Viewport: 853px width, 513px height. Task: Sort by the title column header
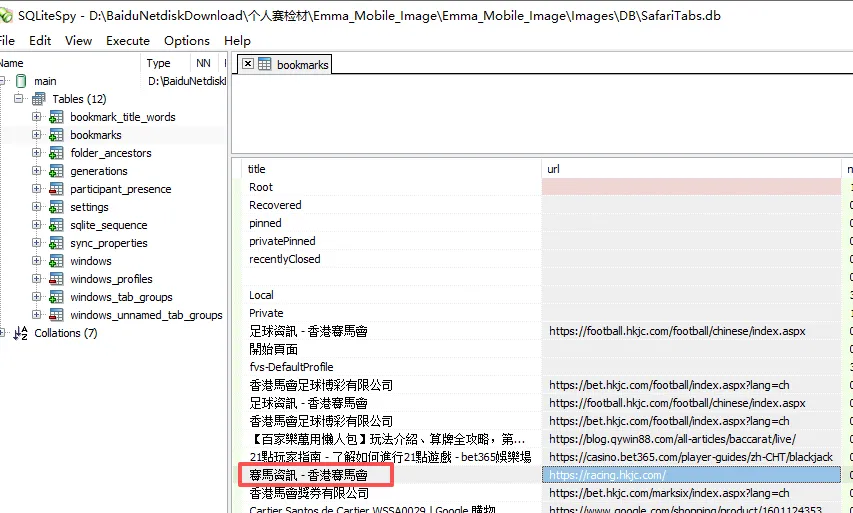[x=391, y=169]
